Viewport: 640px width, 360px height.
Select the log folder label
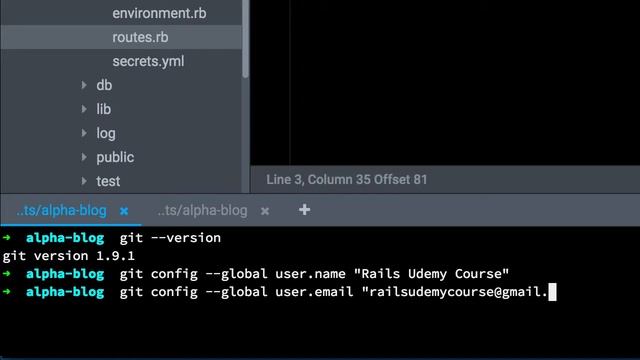106,133
